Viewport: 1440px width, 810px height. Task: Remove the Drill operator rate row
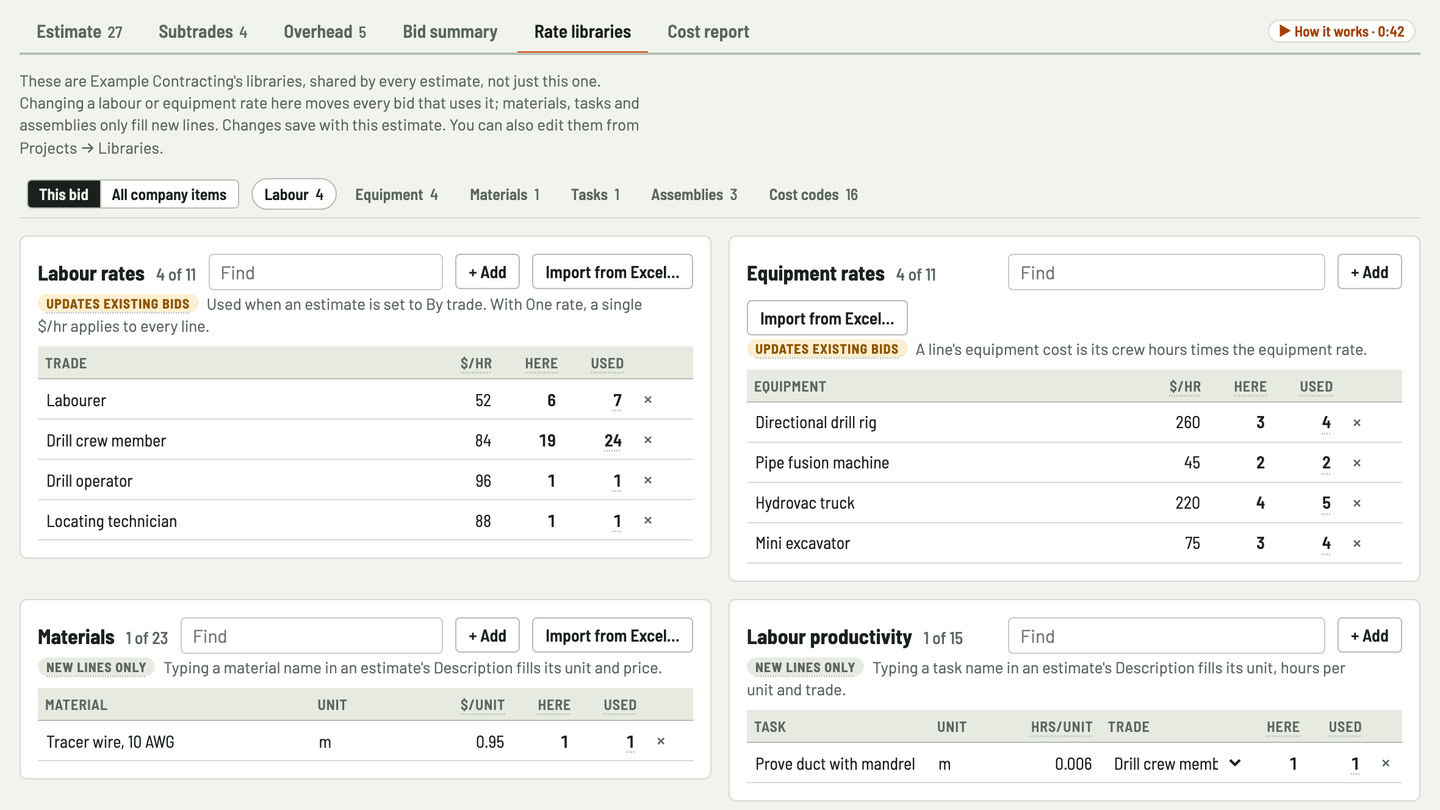[x=648, y=480]
